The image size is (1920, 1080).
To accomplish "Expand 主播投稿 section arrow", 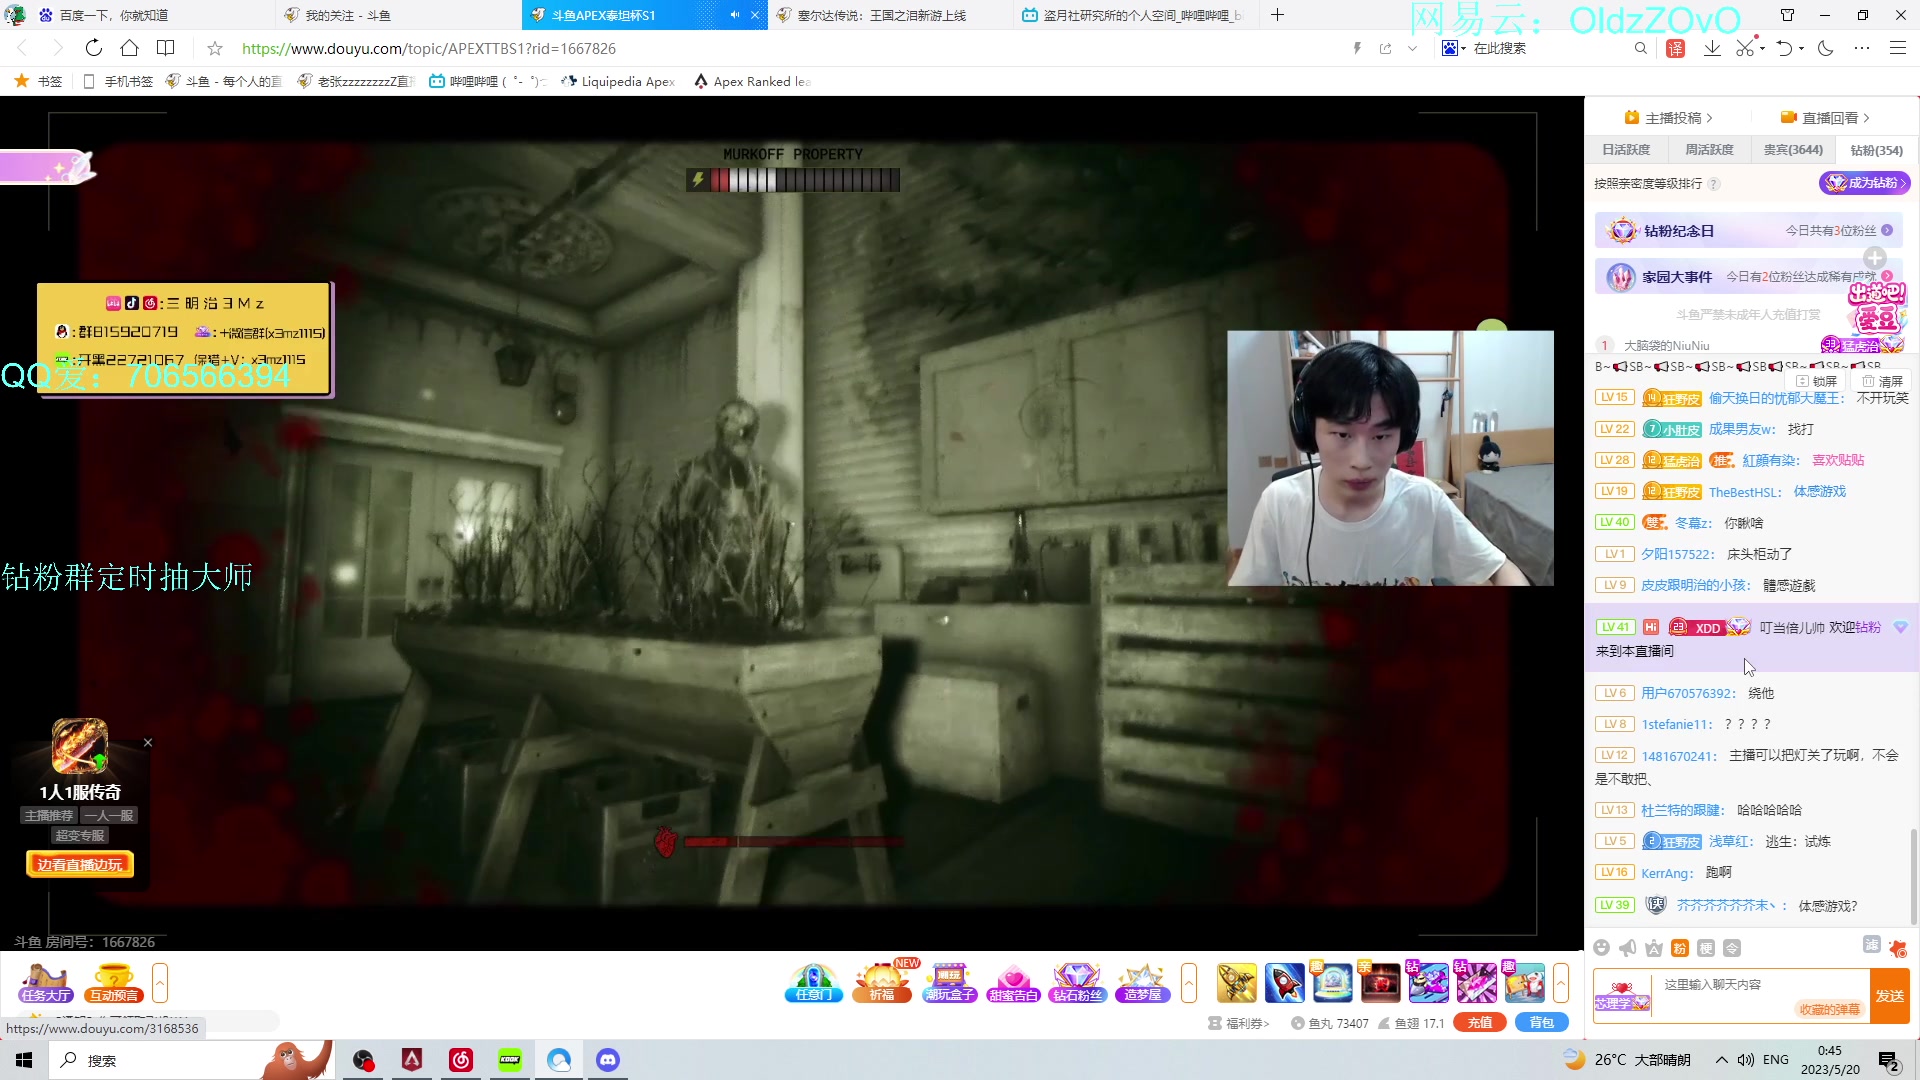I will coord(1709,118).
